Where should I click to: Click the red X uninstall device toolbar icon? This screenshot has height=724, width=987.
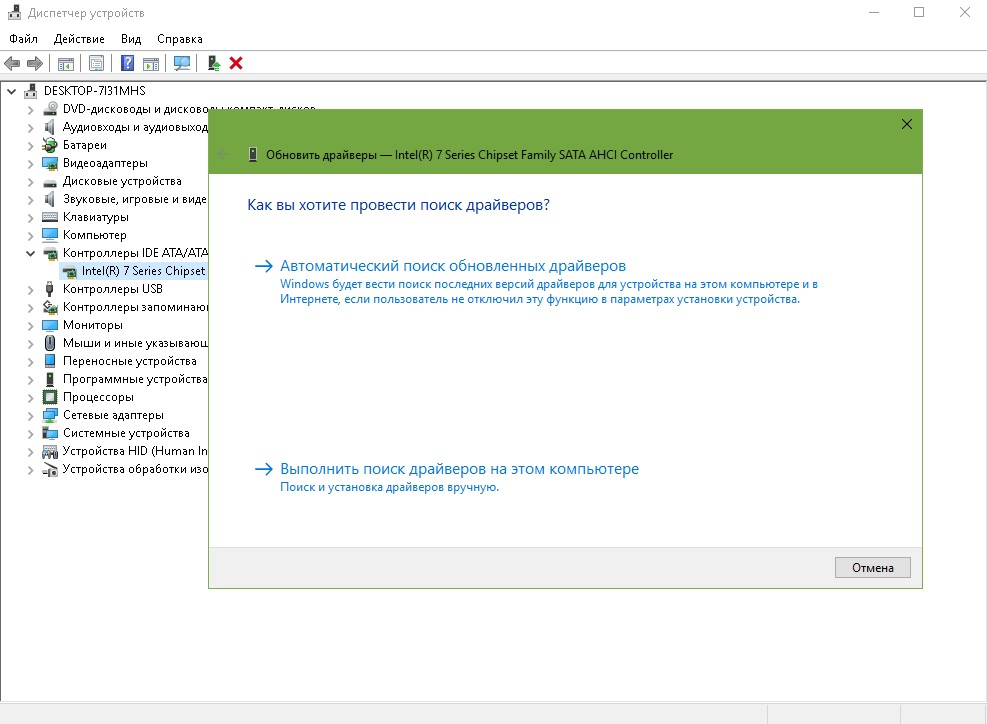(236, 63)
